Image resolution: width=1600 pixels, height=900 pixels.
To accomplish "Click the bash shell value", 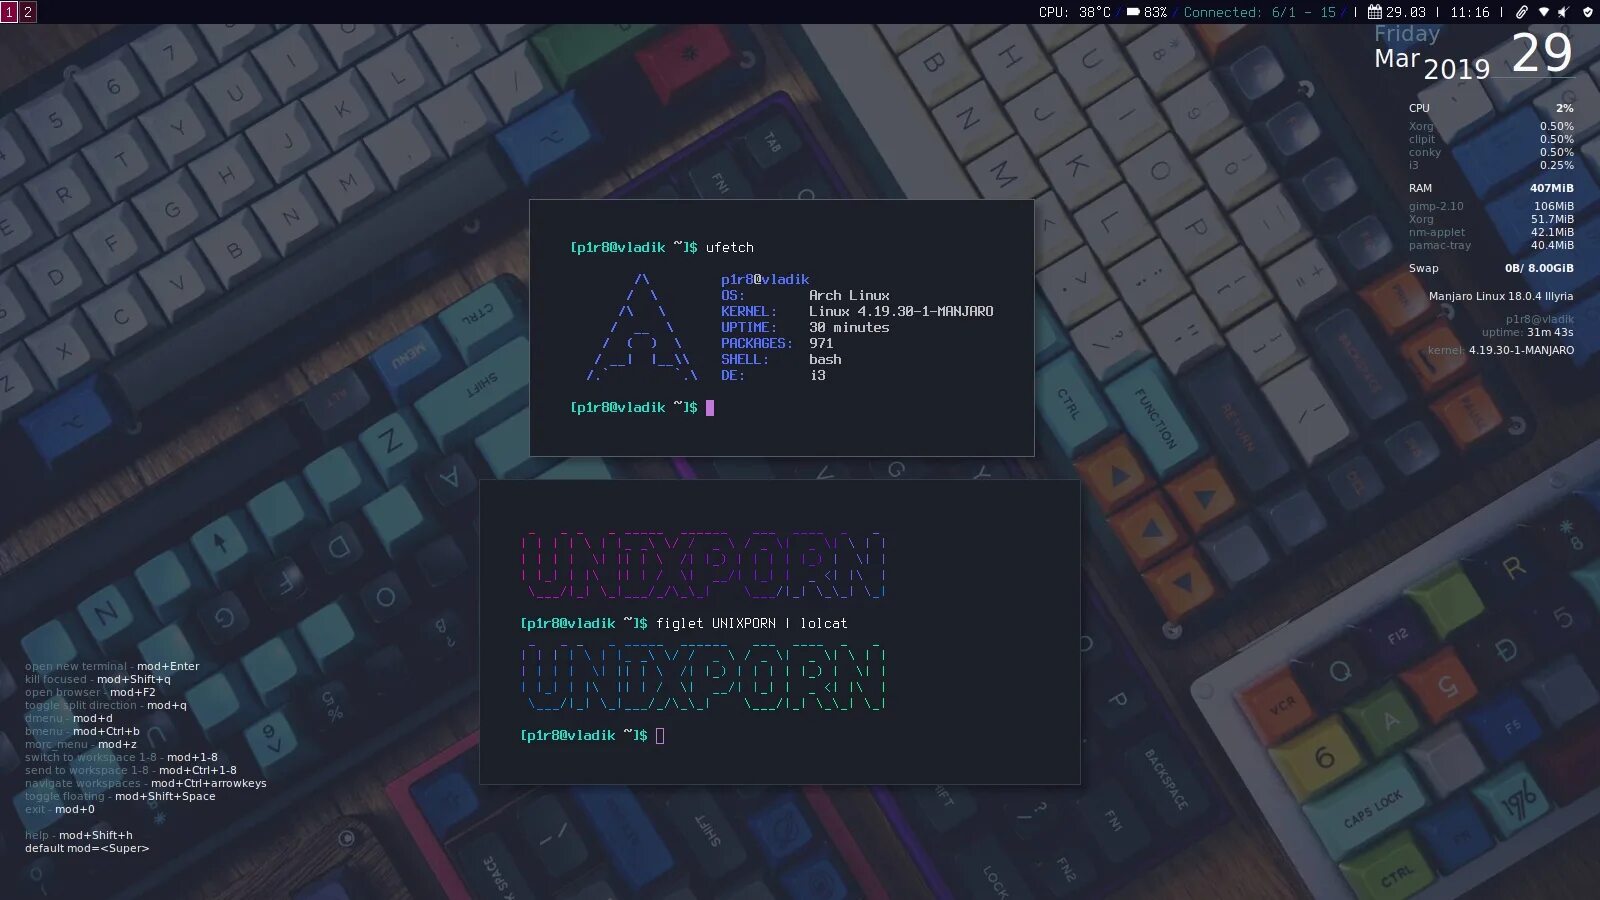I will click(x=825, y=359).
